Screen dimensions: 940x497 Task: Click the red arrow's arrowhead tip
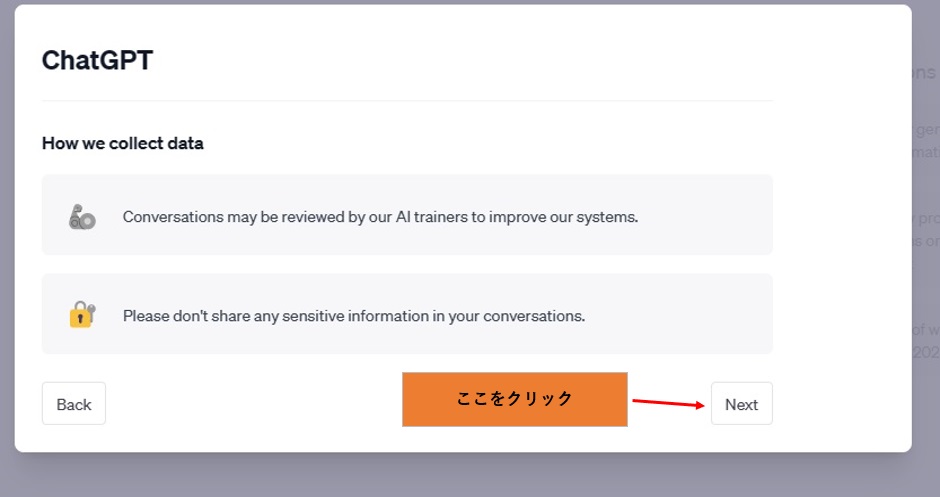pyautogui.click(x=702, y=405)
